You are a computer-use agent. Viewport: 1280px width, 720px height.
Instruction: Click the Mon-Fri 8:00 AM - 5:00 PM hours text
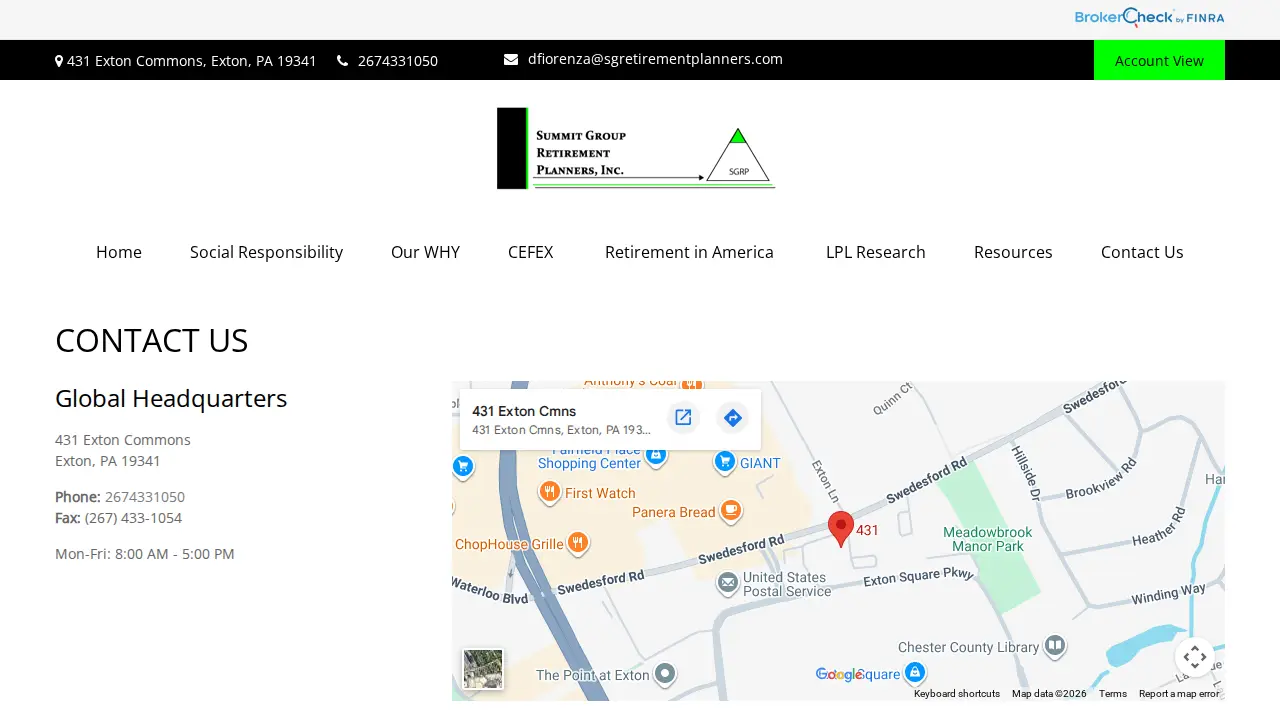[x=145, y=554]
